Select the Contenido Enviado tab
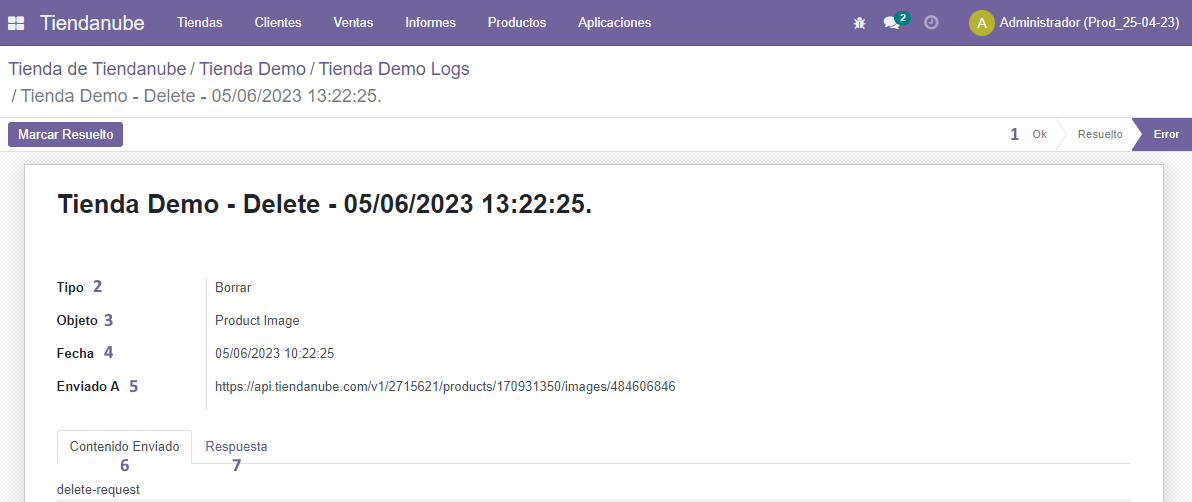This screenshot has width=1192, height=502. pos(124,446)
